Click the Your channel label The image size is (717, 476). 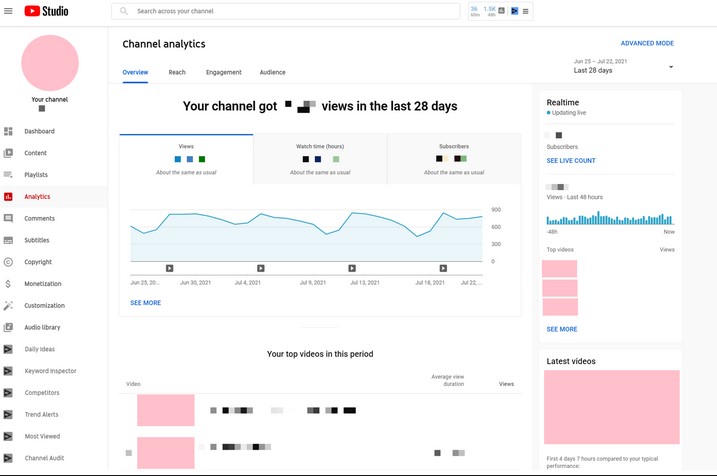(49, 100)
